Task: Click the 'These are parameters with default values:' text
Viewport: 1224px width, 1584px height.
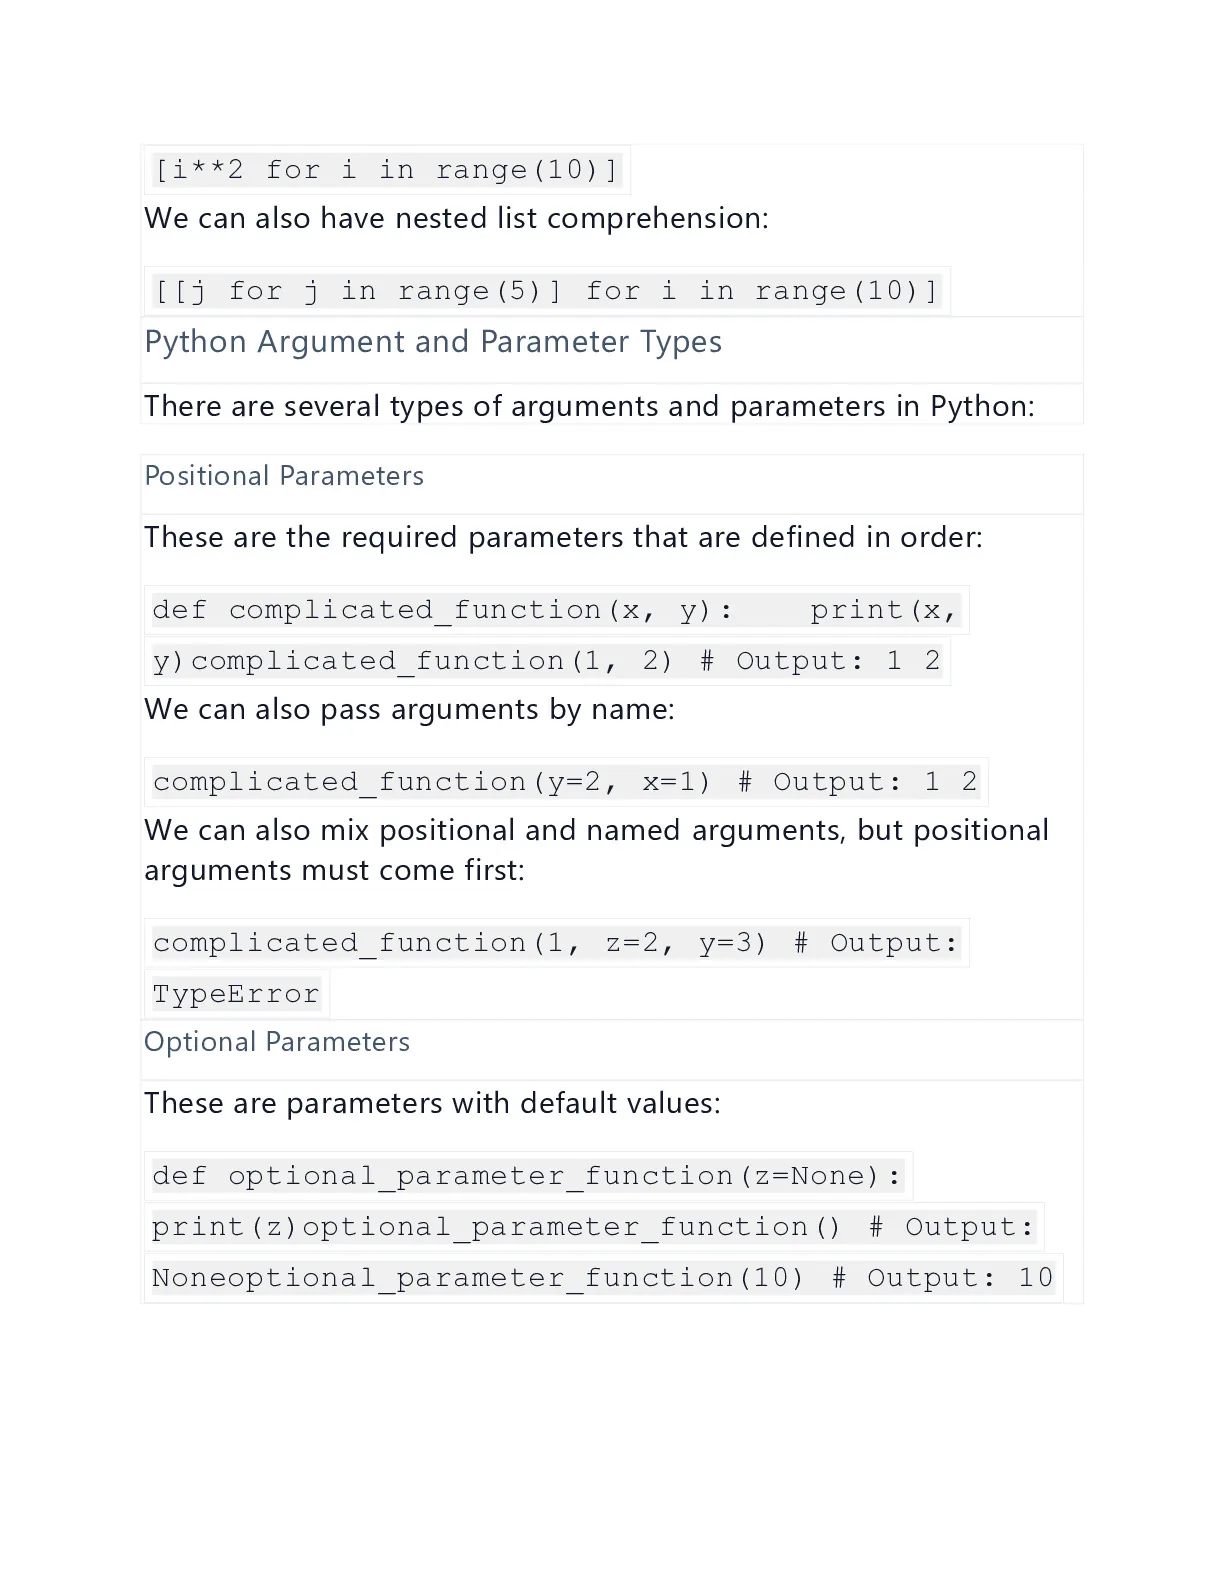Action: pyautogui.click(x=432, y=1103)
